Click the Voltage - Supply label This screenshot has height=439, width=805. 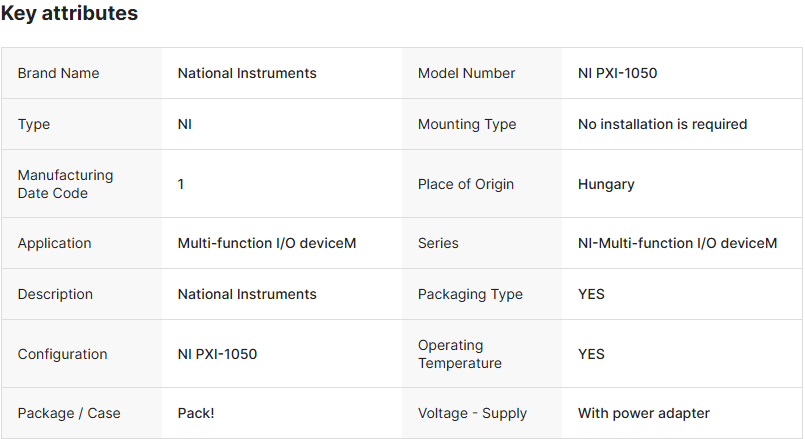(472, 413)
